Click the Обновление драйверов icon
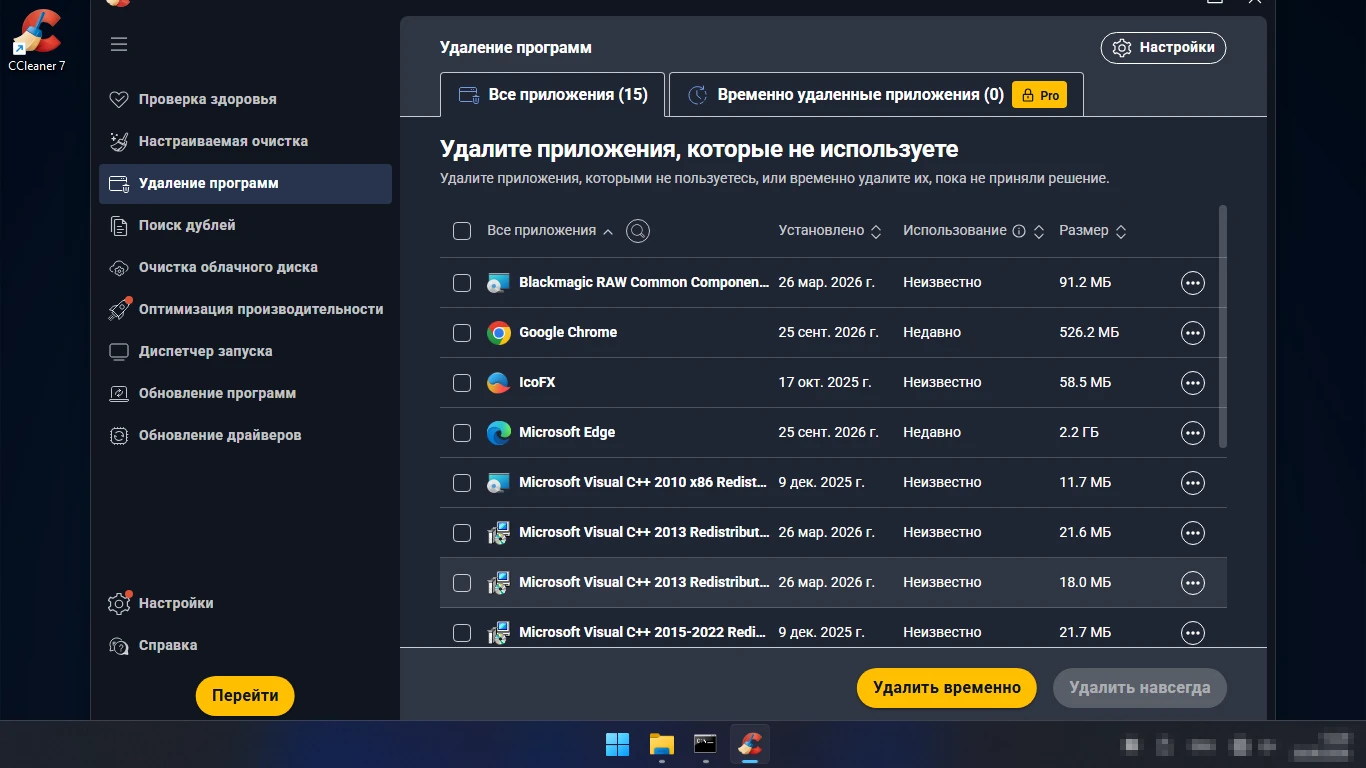 [119, 435]
